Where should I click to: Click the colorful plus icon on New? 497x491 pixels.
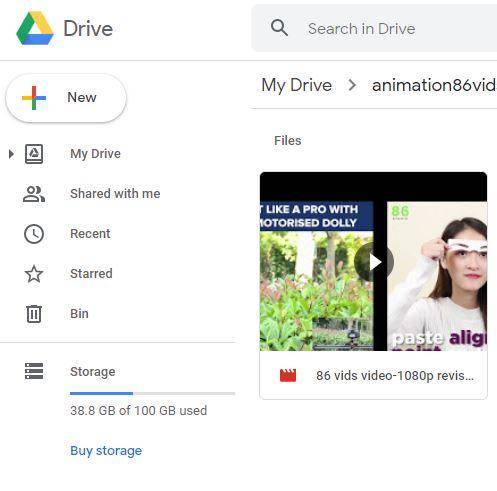[34, 98]
